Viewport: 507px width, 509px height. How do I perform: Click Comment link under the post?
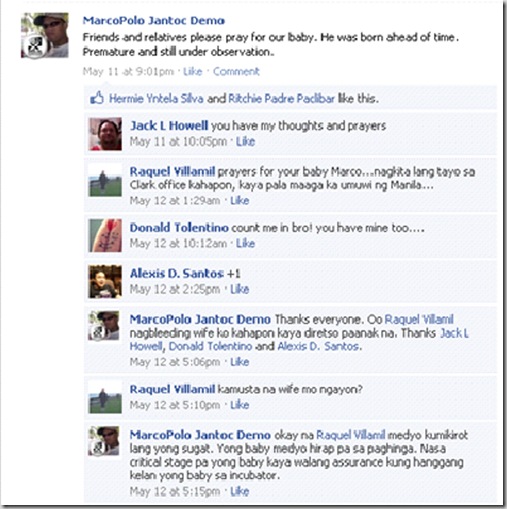236,71
